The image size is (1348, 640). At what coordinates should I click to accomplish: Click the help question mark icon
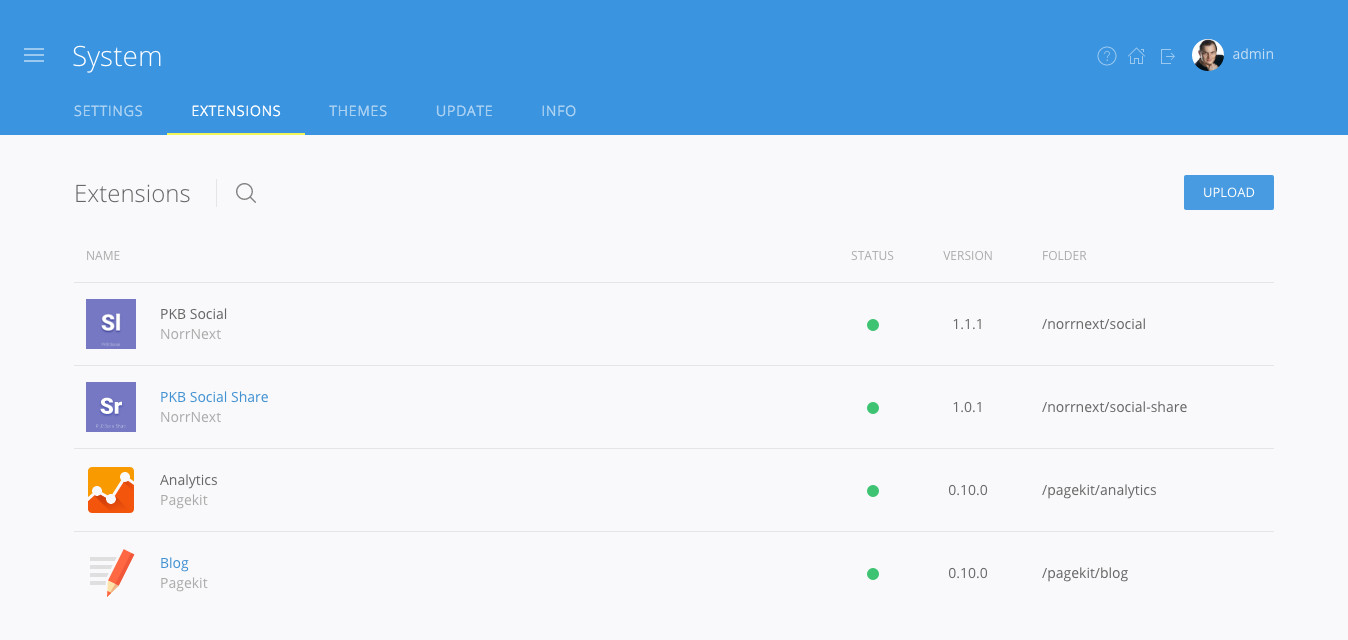1107,56
